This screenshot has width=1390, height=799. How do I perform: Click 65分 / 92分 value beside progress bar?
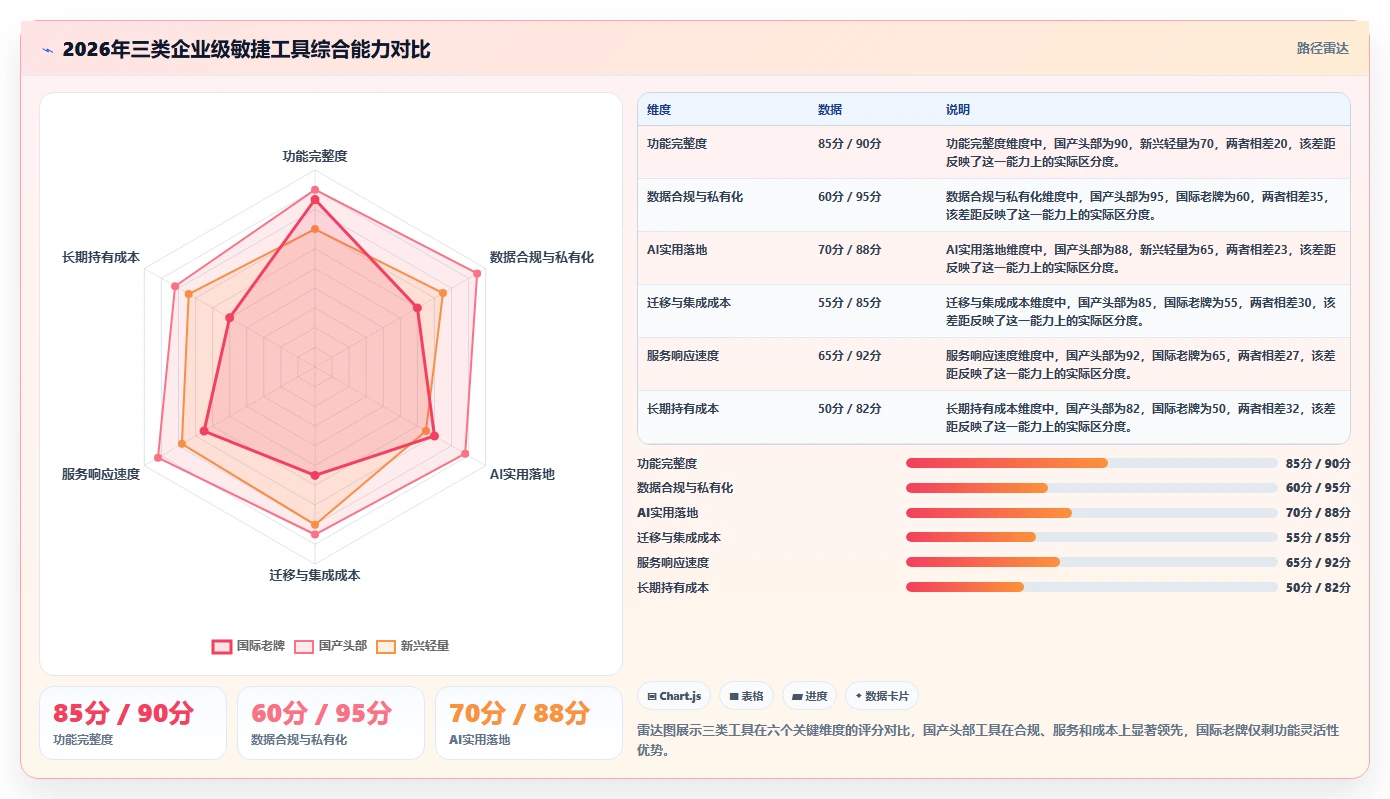point(1318,563)
